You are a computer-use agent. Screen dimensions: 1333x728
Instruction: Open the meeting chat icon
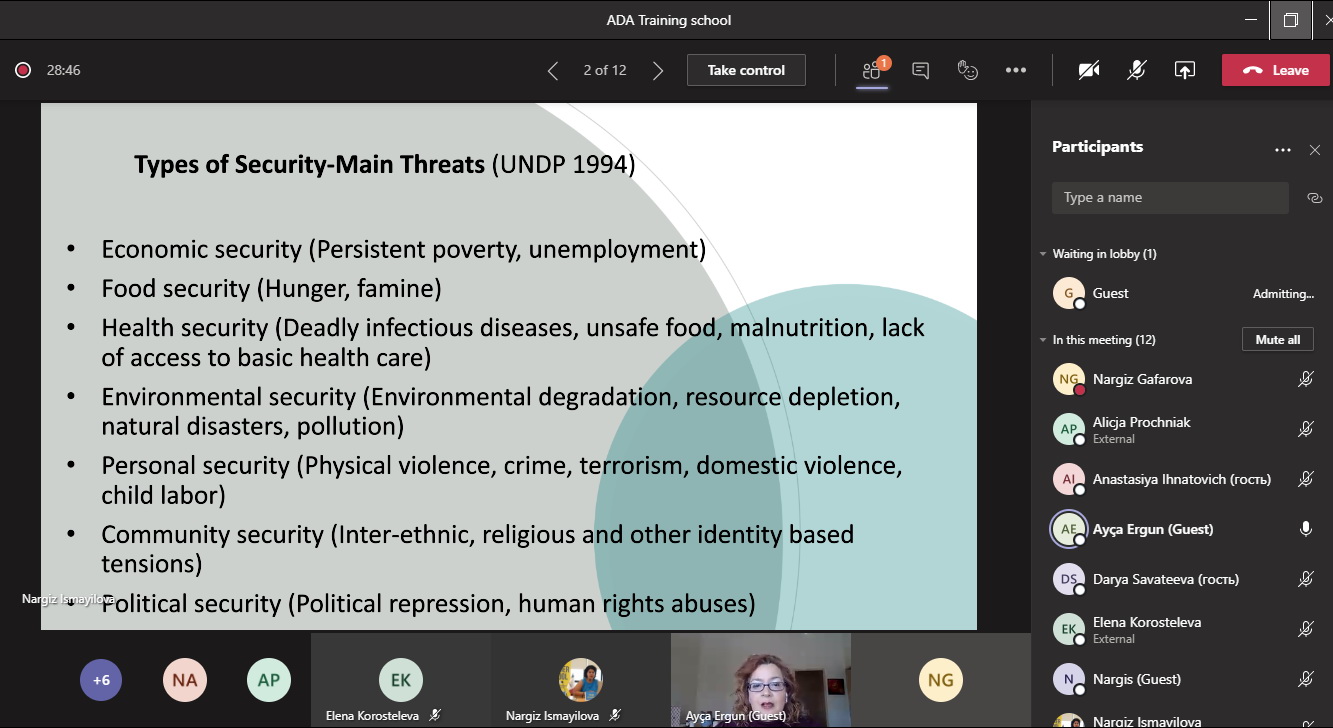pyautogui.click(x=920, y=70)
